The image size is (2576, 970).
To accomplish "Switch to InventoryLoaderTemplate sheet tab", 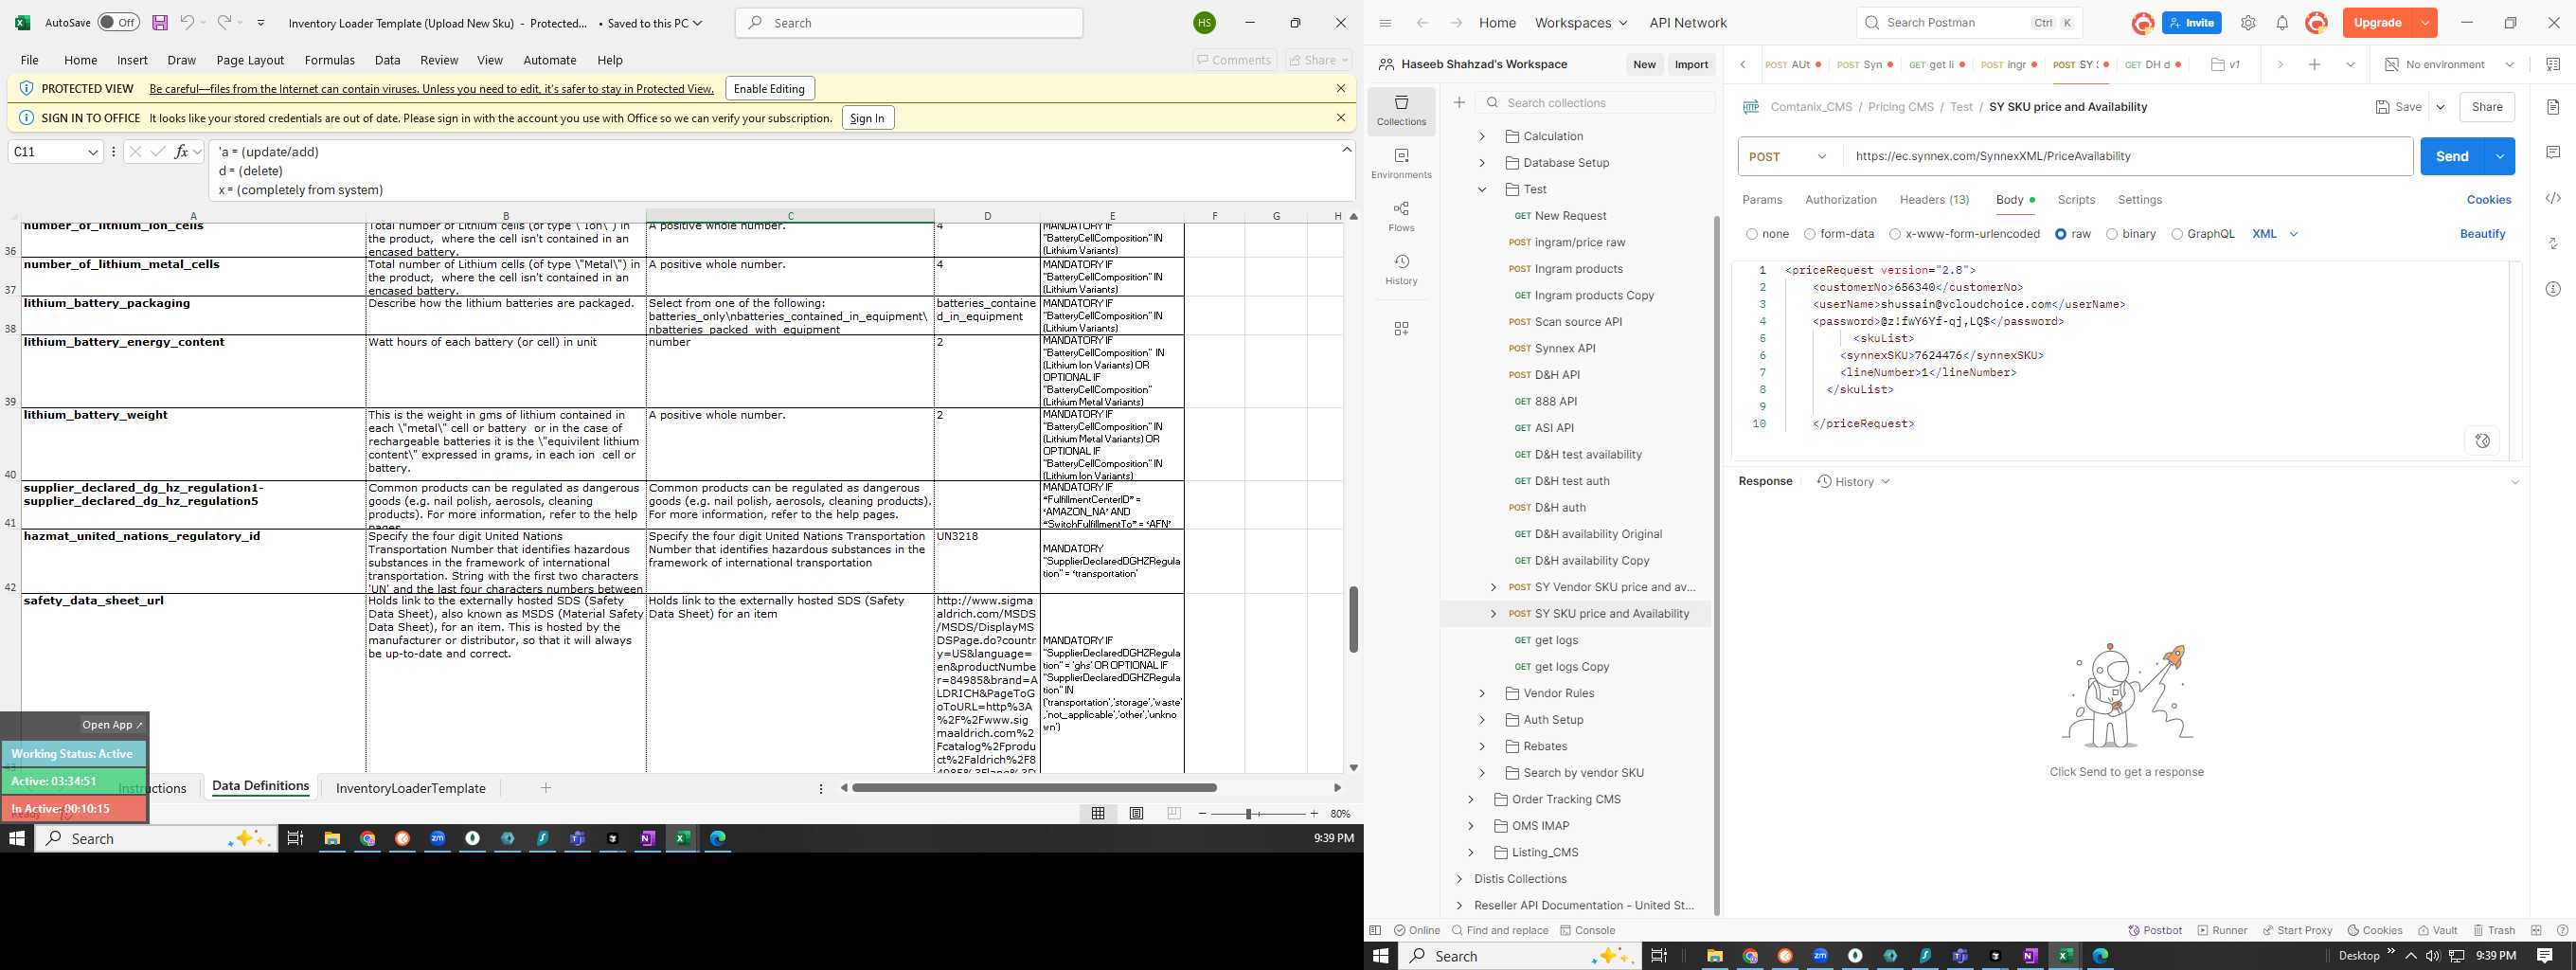I will click(410, 788).
